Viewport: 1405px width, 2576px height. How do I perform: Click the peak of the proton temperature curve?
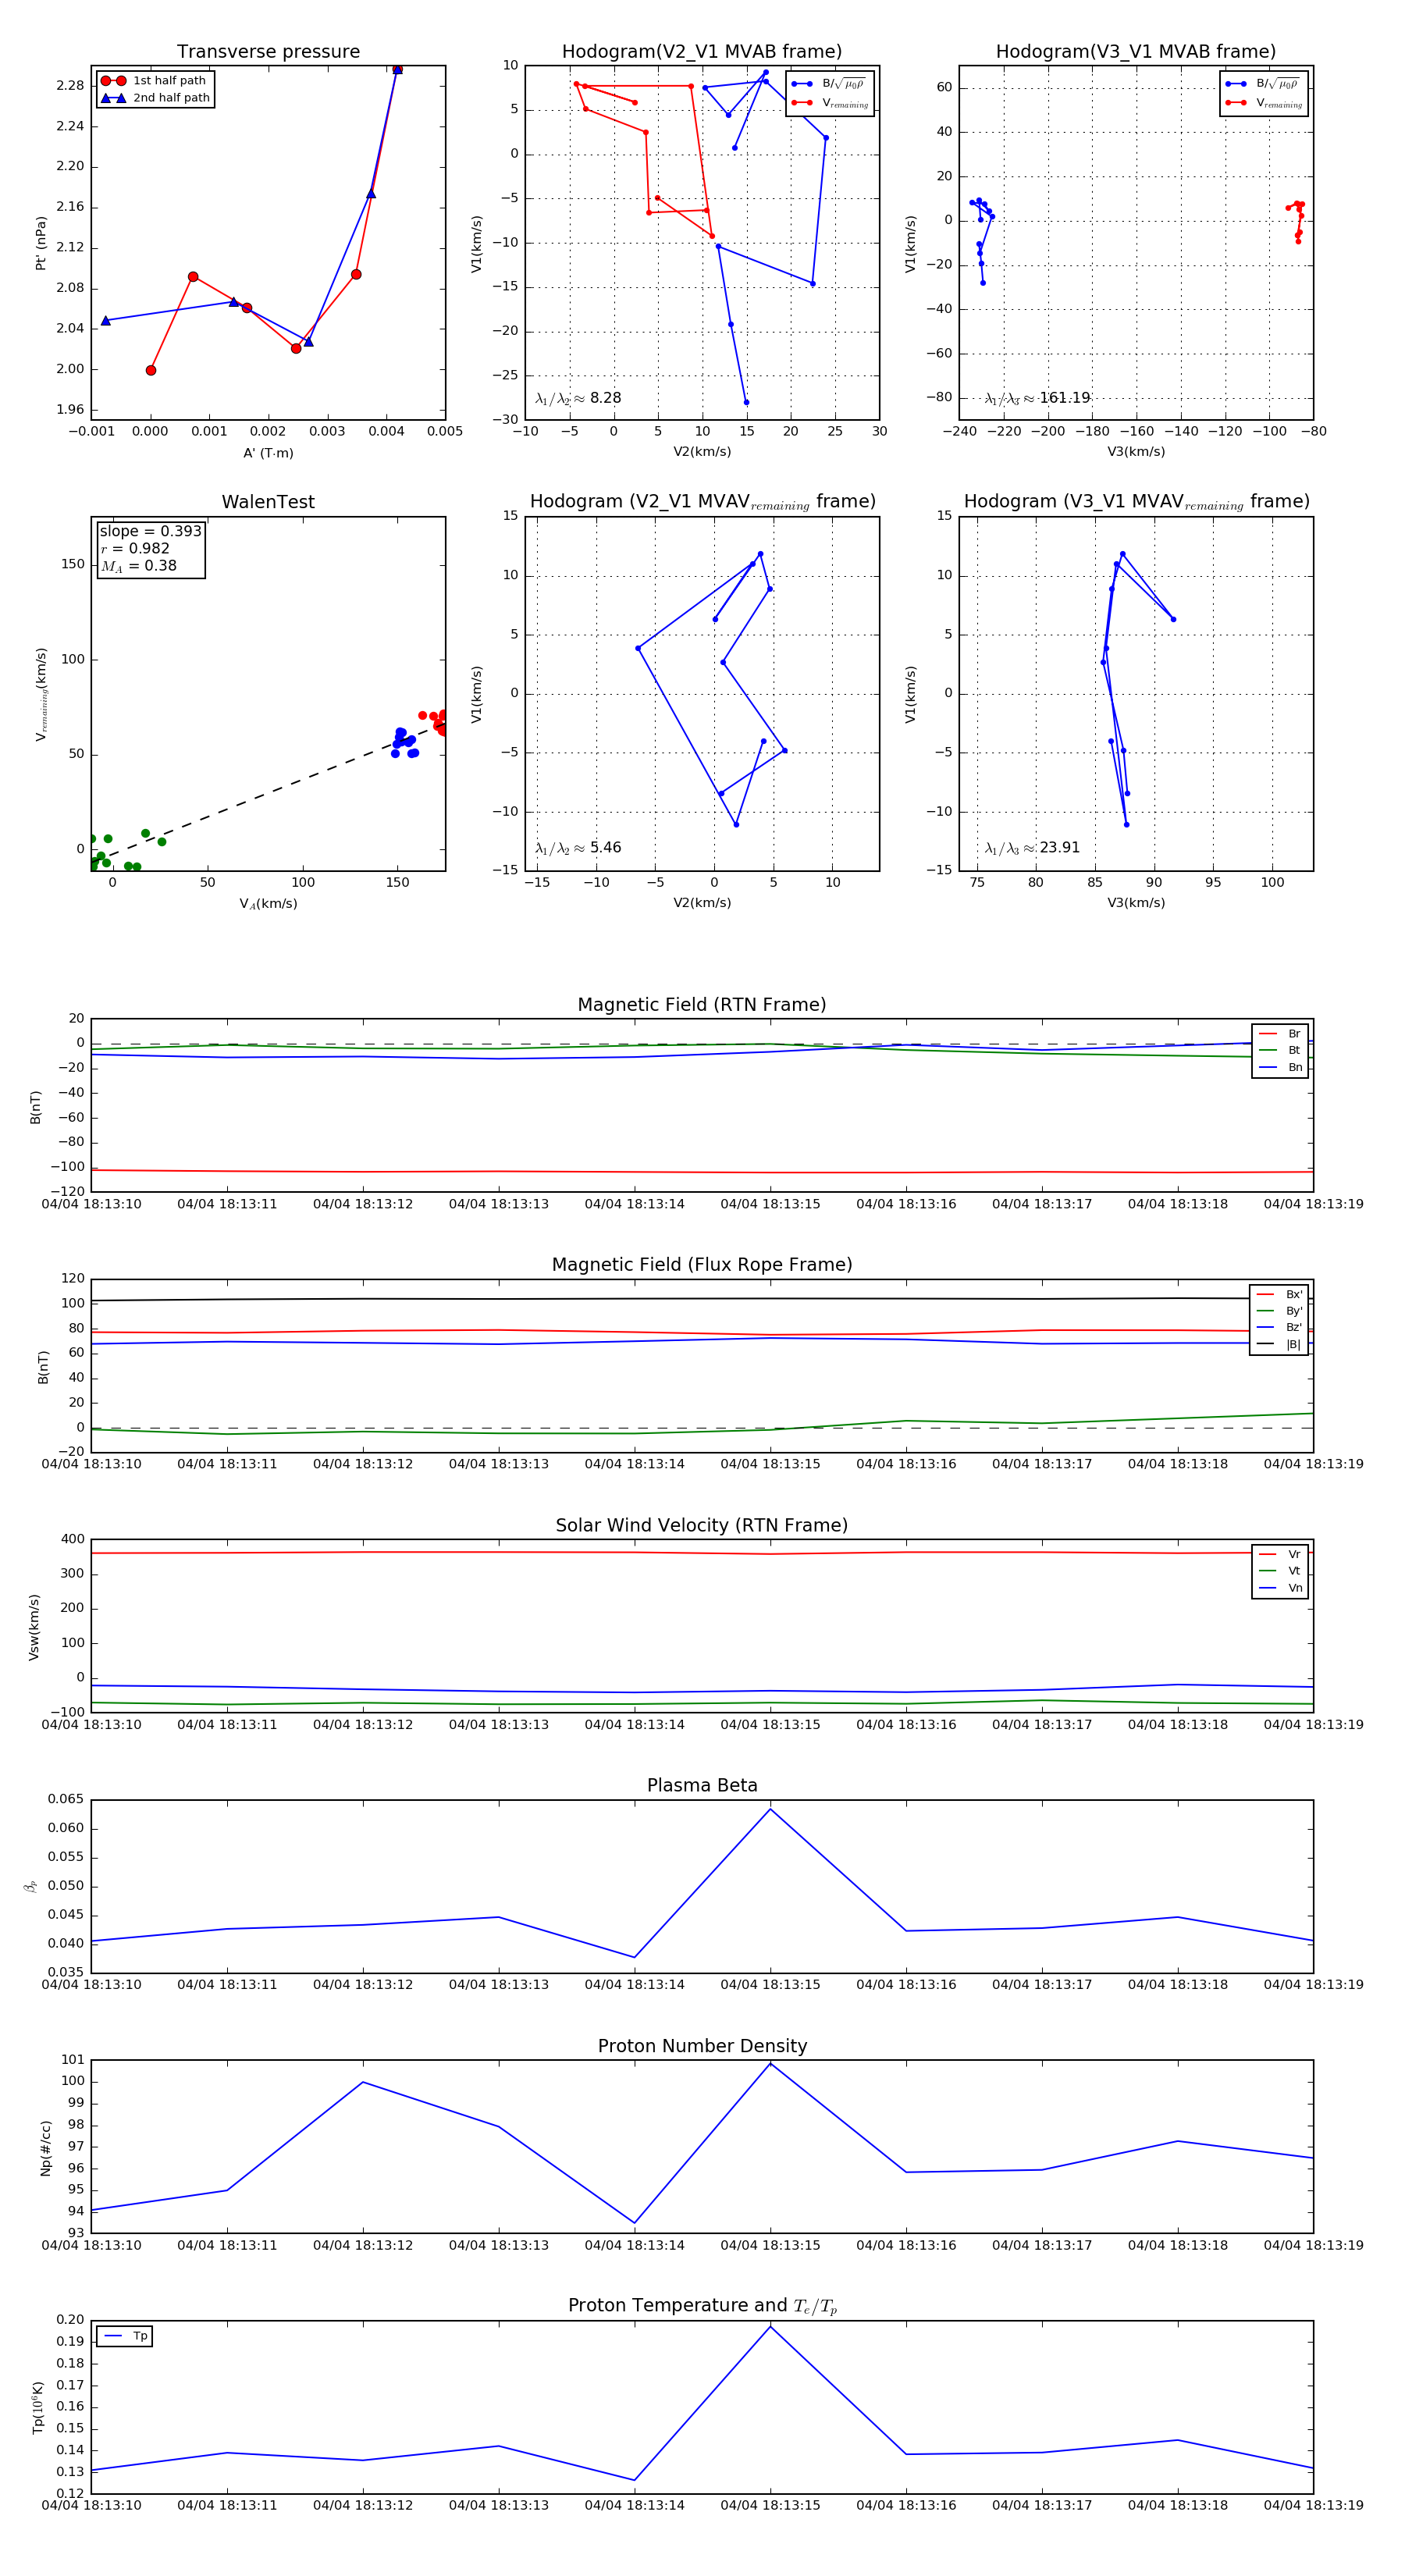point(770,2327)
